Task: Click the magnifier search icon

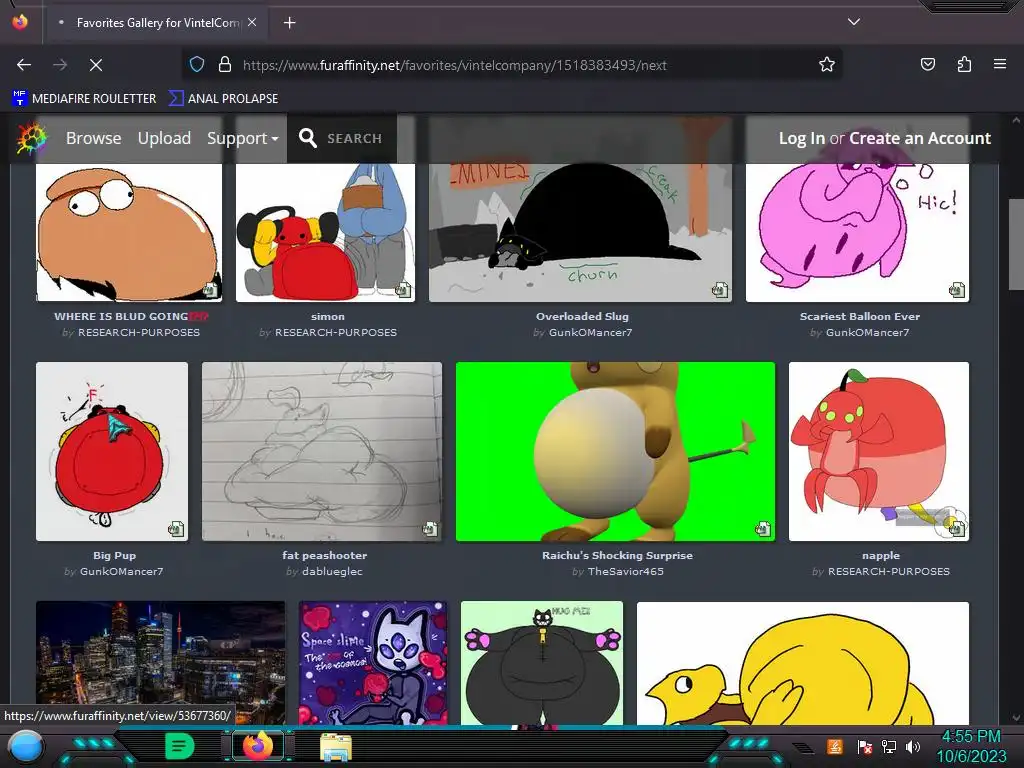Action: [308, 138]
